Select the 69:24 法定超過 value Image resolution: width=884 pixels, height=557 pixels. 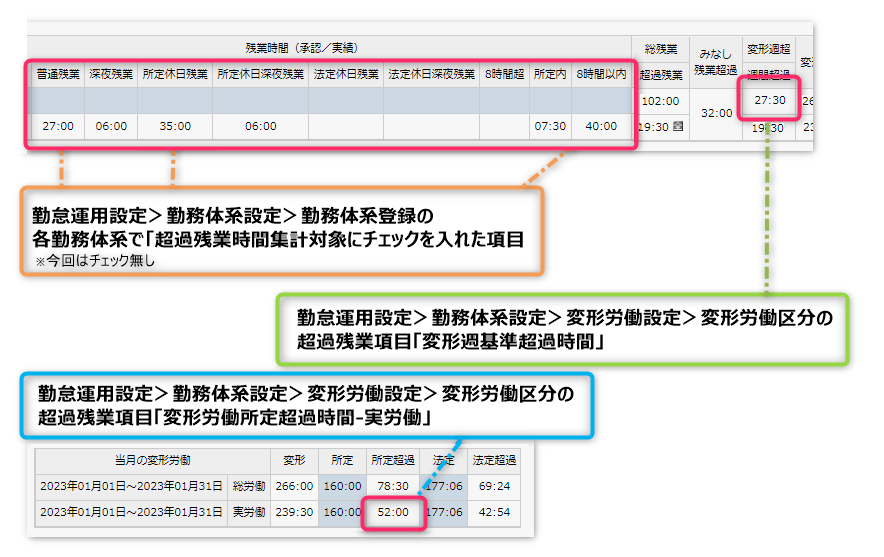point(494,486)
